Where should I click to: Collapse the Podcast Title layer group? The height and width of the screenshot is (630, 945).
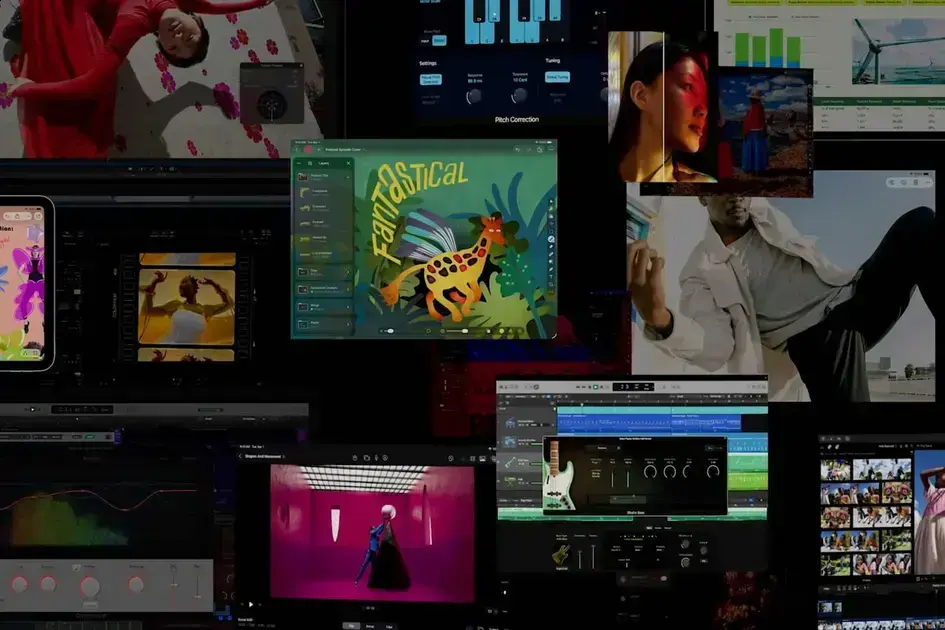tap(347, 177)
